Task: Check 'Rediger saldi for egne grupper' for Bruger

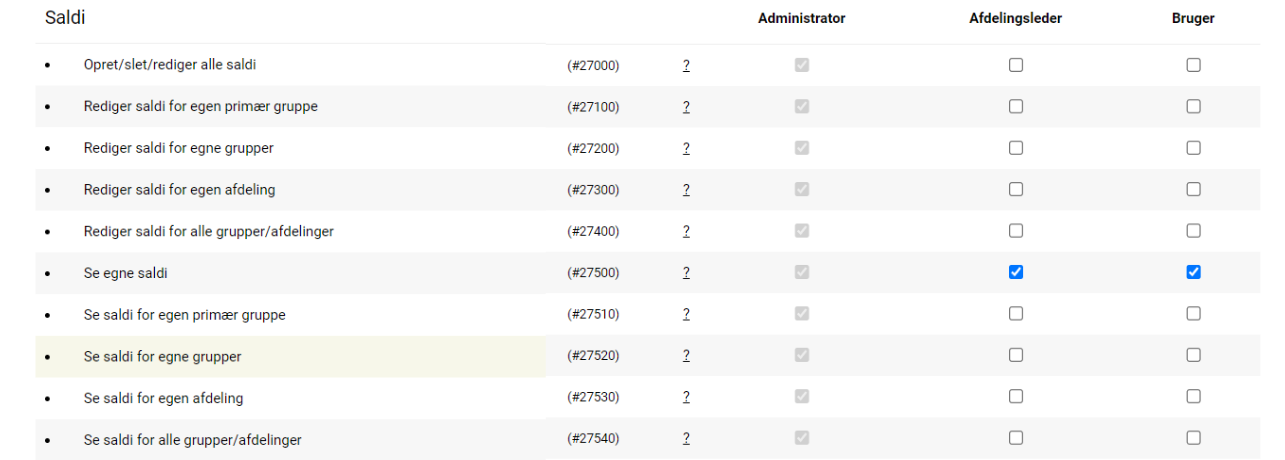Action: [x=1193, y=148]
